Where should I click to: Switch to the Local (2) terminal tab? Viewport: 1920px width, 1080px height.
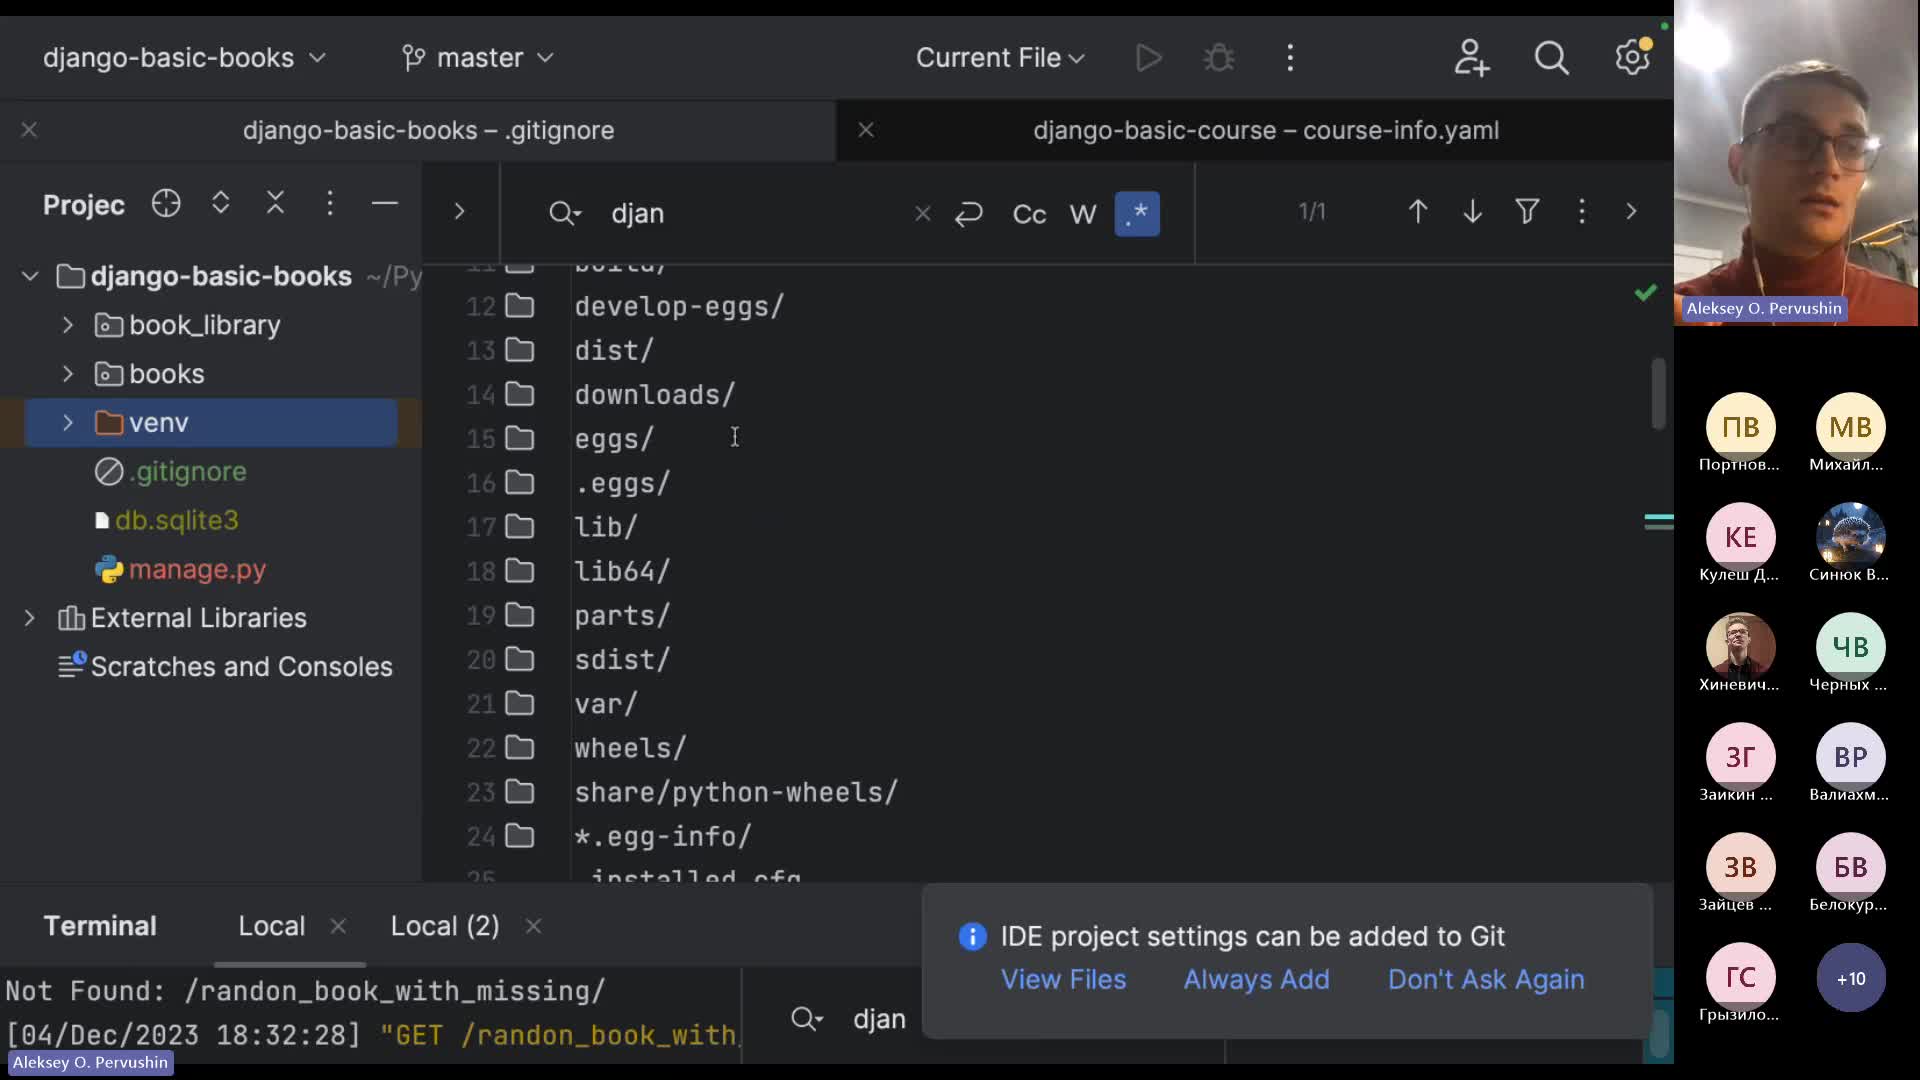(445, 926)
